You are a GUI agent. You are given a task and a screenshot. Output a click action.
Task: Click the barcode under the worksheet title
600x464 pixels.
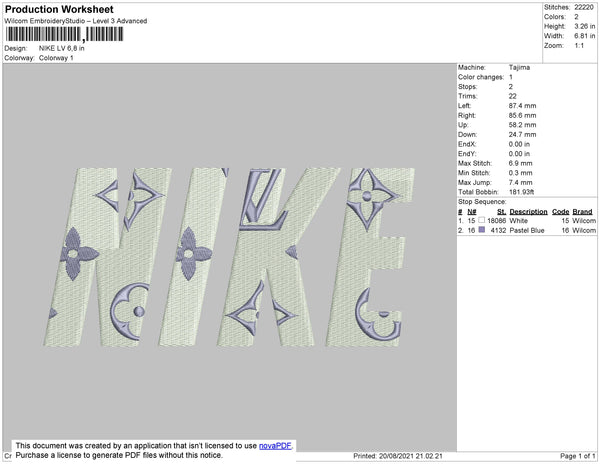(x=64, y=34)
